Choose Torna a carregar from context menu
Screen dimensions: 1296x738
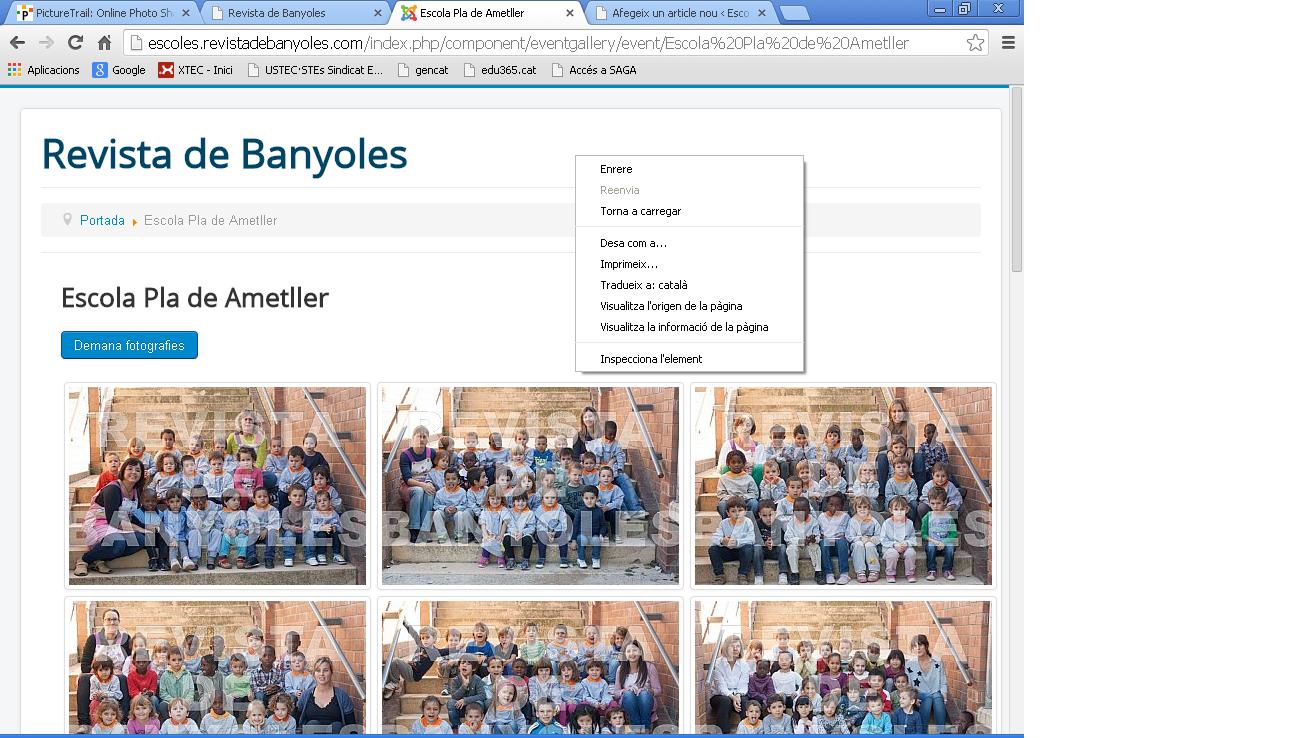point(640,211)
